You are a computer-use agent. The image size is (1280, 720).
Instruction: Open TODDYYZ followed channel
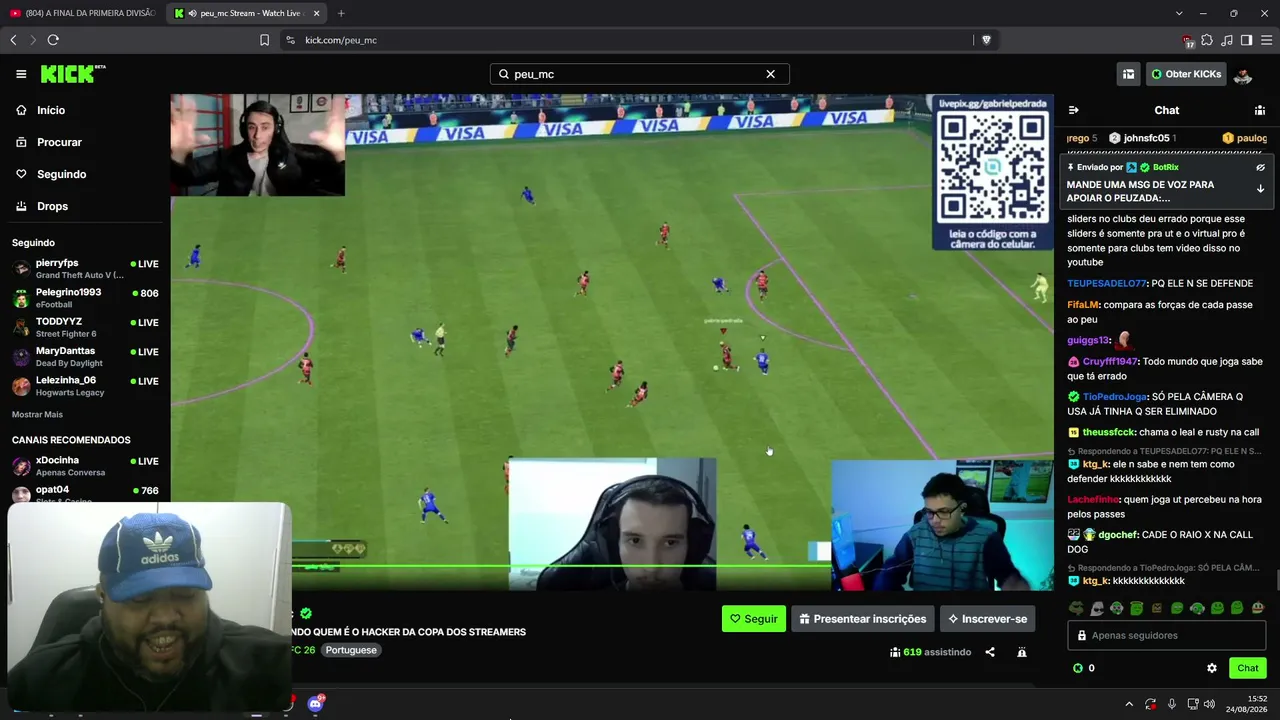click(x=85, y=327)
